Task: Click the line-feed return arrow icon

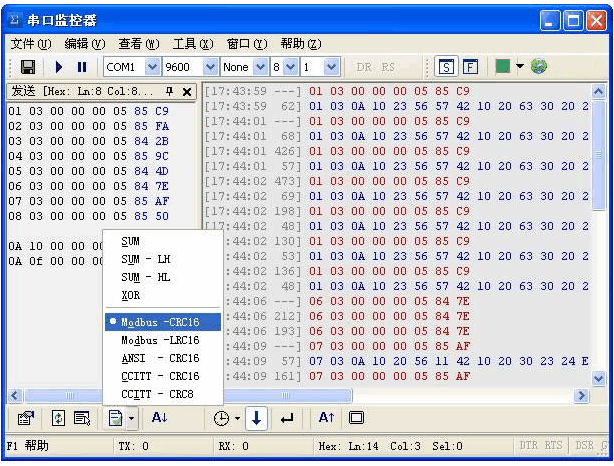Action: (x=288, y=418)
